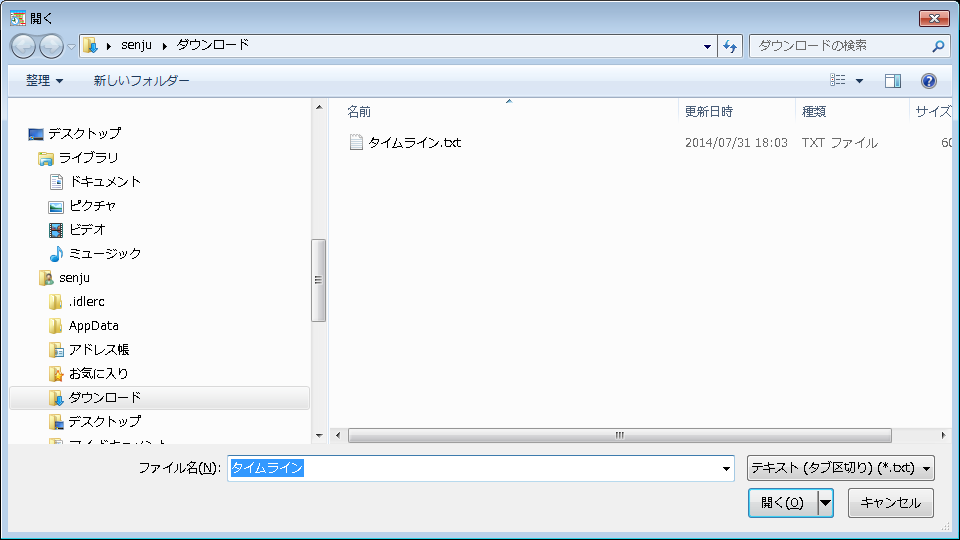Open the .idlerc folder
The height and width of the screenshot is (540, 960).
pyautogui.click(x=86, y=302)
